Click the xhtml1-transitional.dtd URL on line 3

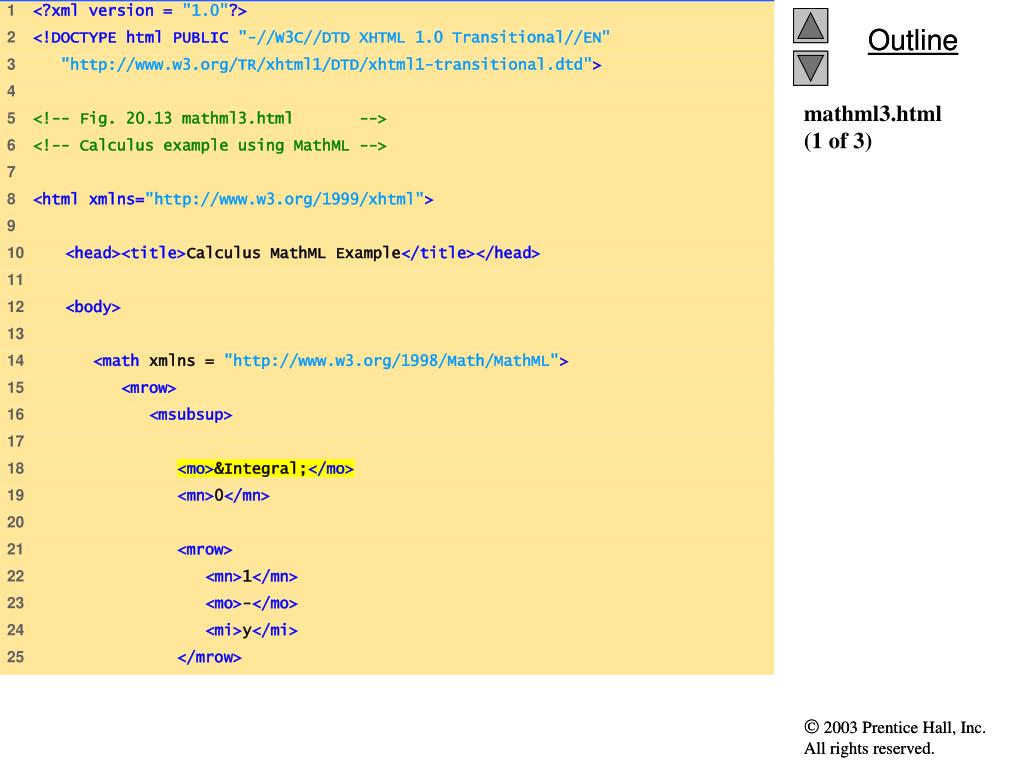[x=331, y=65]
